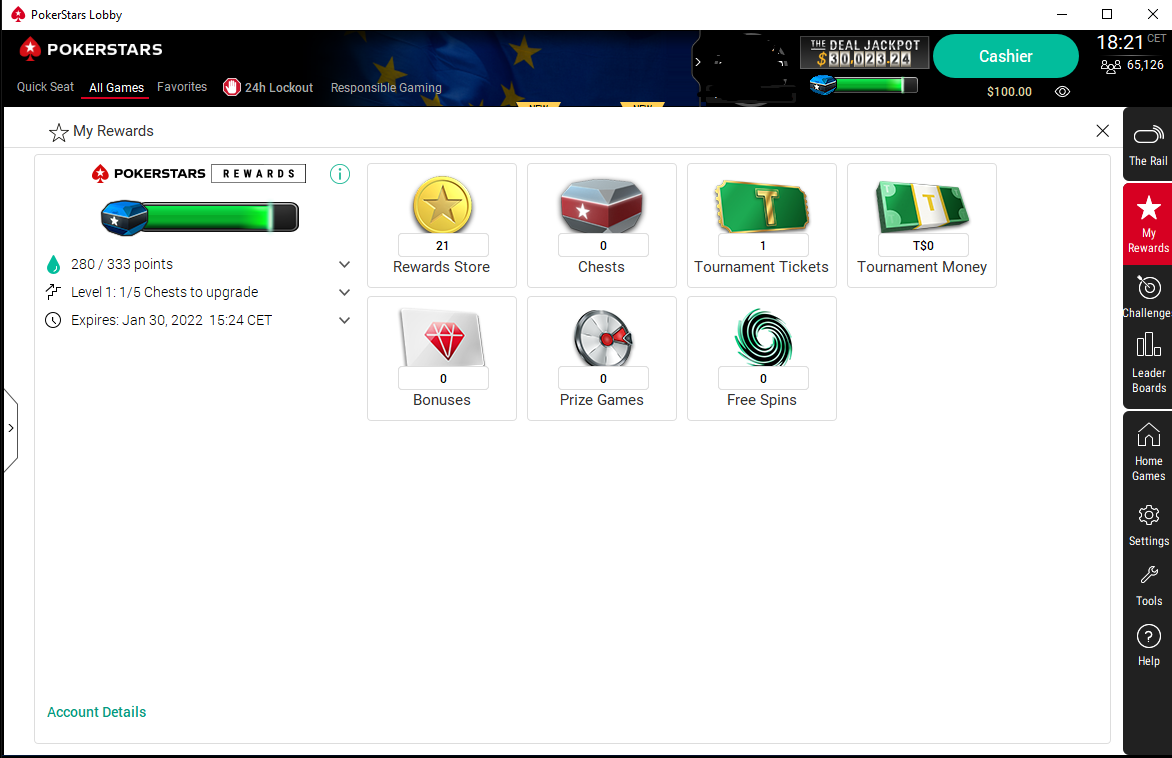Switch to All Games tab
1172x758 pixels.
pos(117,87)
